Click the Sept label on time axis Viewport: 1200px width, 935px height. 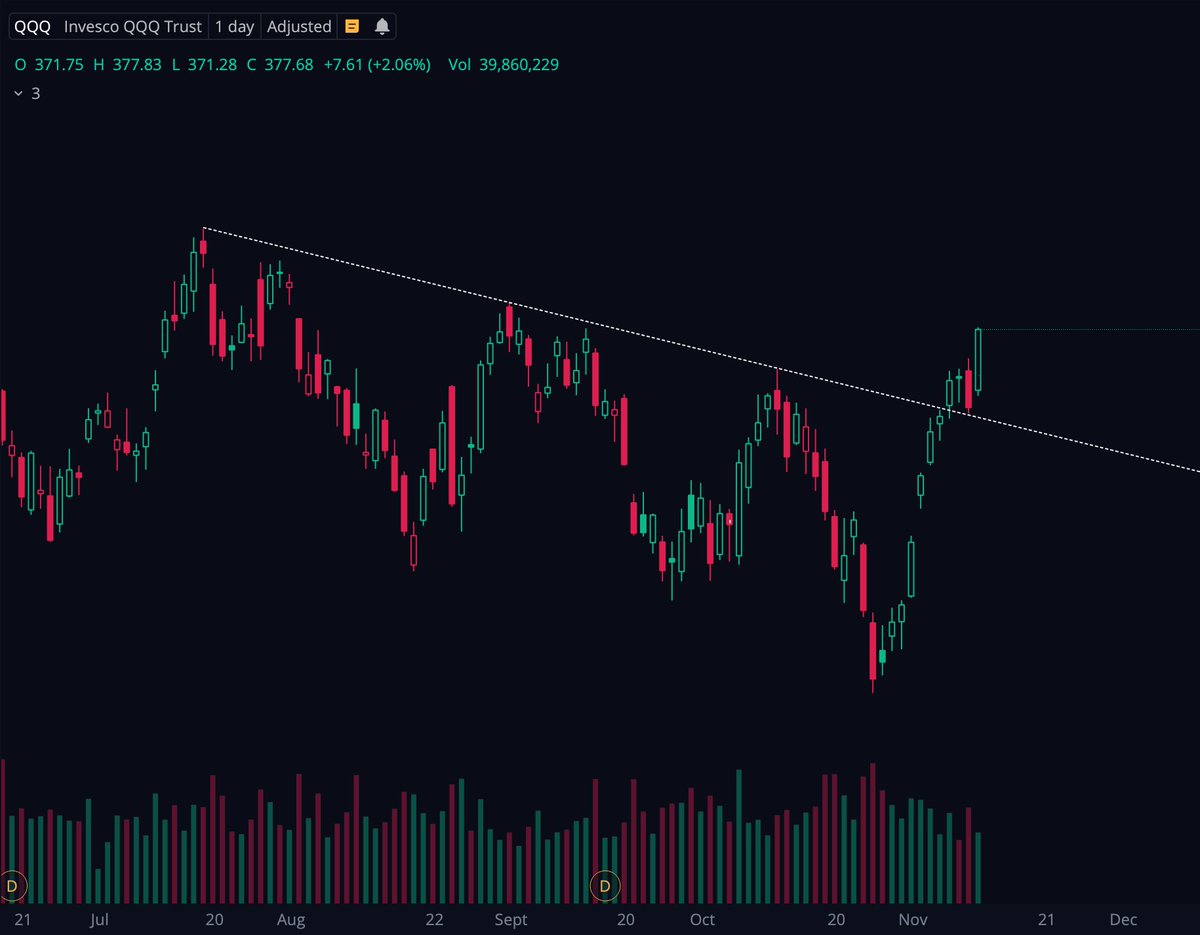click(510, 919)
